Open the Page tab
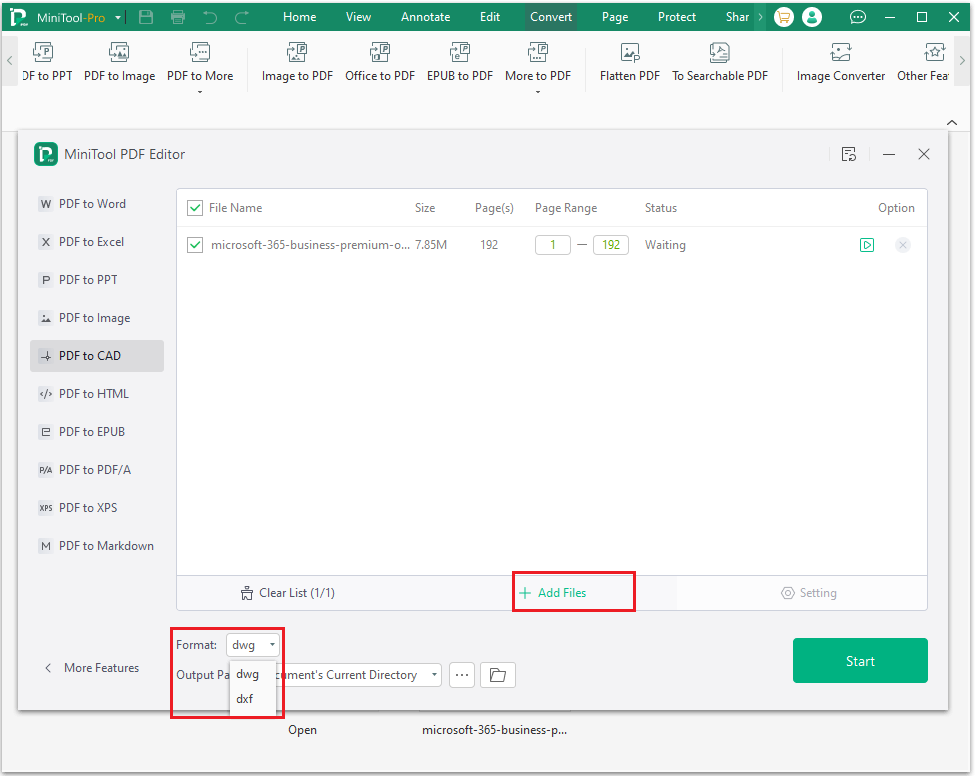975x776 pixels. coord(615,17)
